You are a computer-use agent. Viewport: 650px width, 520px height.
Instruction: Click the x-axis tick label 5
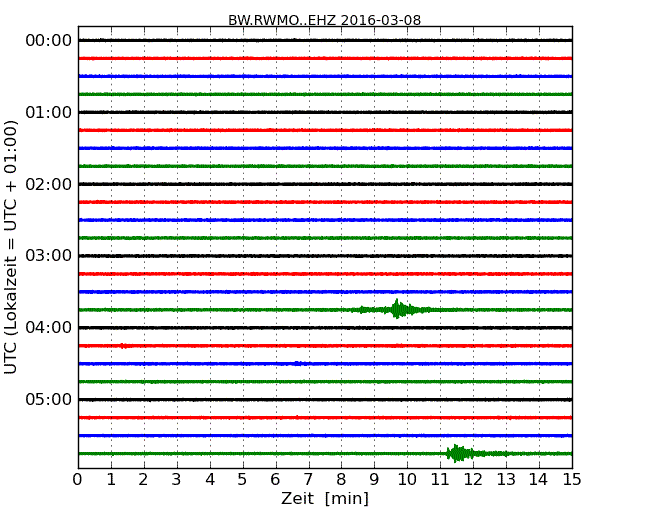click(x=243, y=480)
